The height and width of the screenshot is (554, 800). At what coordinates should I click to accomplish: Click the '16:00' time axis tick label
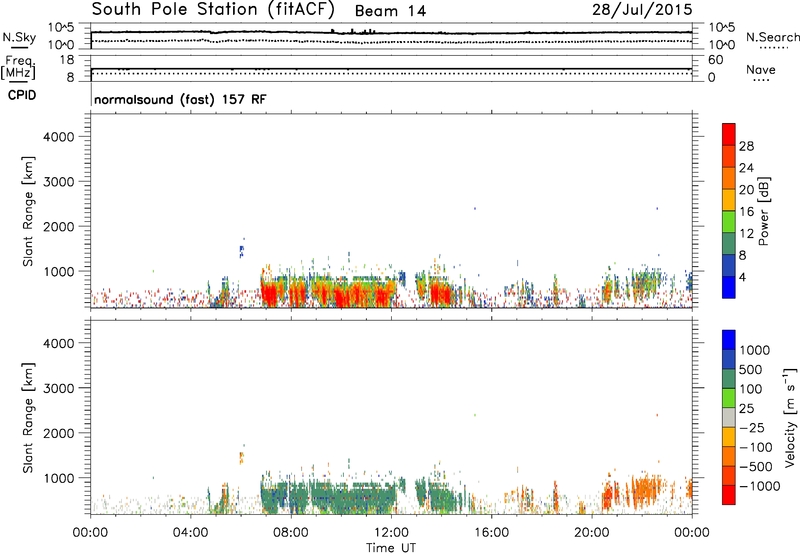(x=491, y=533)
